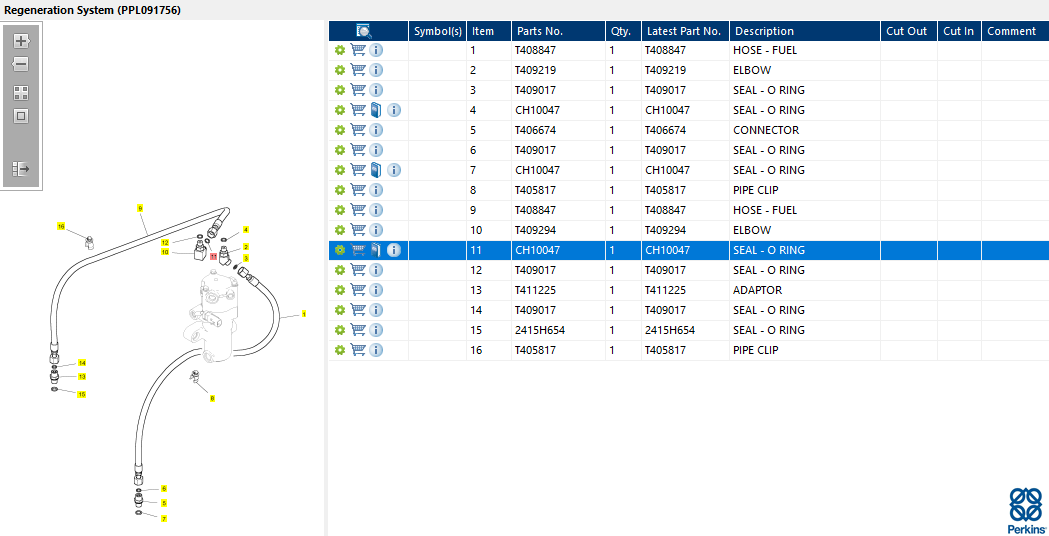The width and height of the screenshot is (1049, 536).
Task: Add item 6 T409017 to cart
Action: pyautogui.click(x=358, y=150)
